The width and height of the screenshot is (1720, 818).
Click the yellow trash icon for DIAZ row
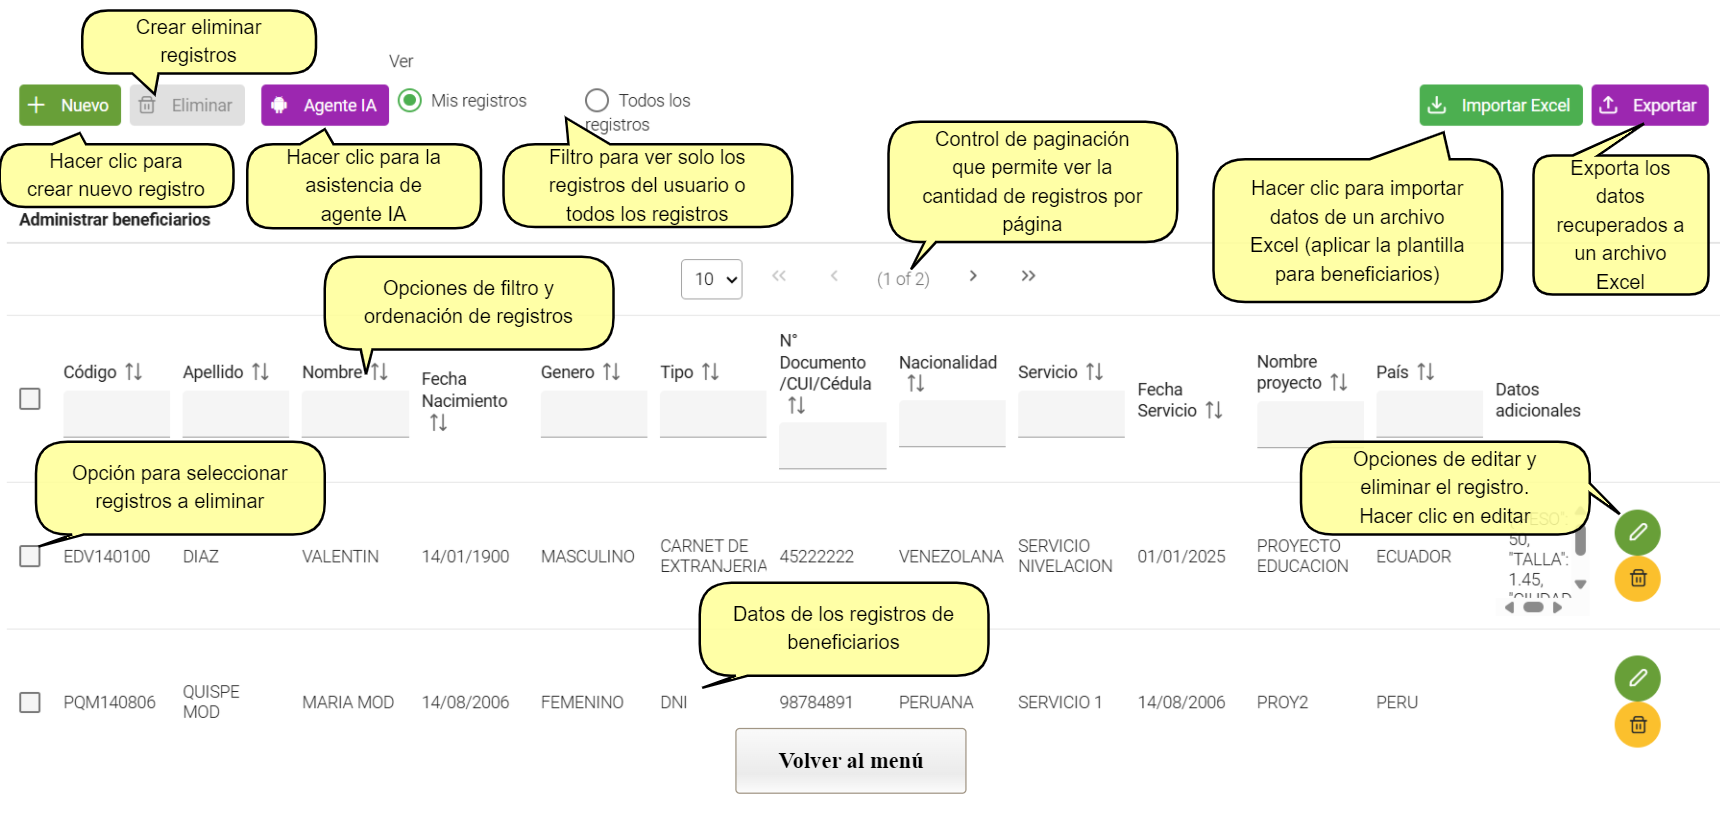click(1637, 578)
